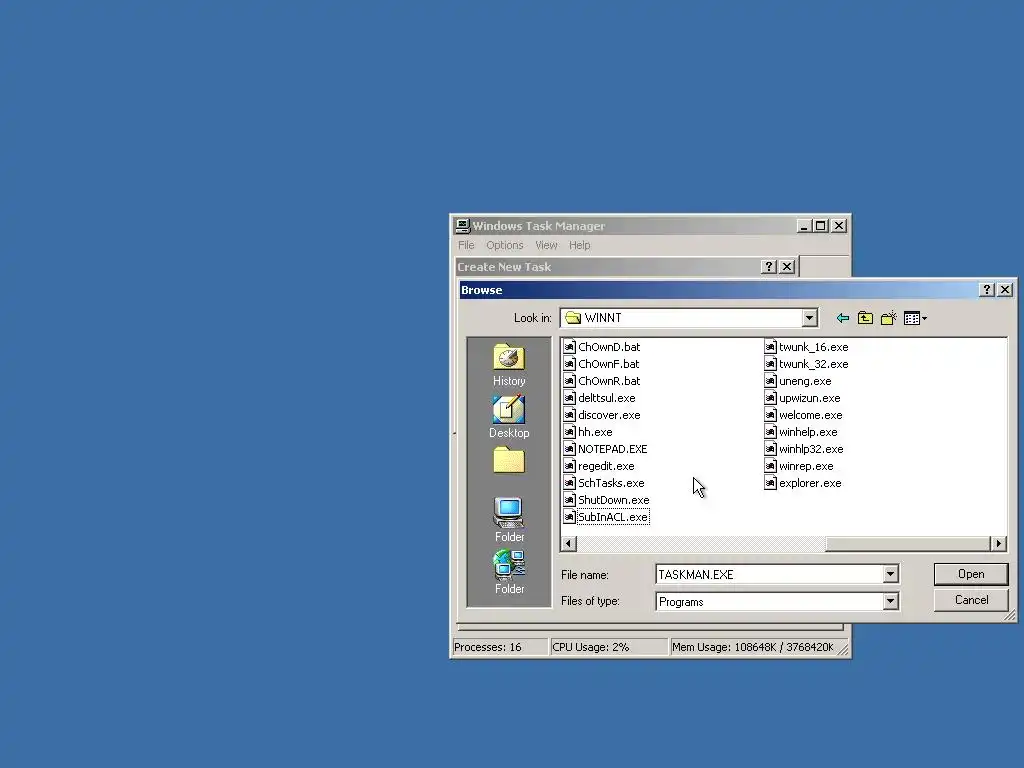This screenshot has width=1024, height=768.
Task: Select the explorer.exe file name
Action: pyautogui.click(x=810, y=483)
